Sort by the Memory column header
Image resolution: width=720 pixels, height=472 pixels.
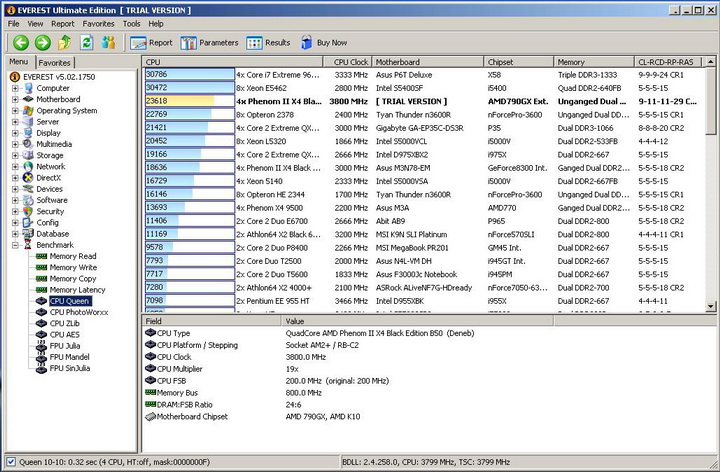pyautogui.click(x=593, y=62)
